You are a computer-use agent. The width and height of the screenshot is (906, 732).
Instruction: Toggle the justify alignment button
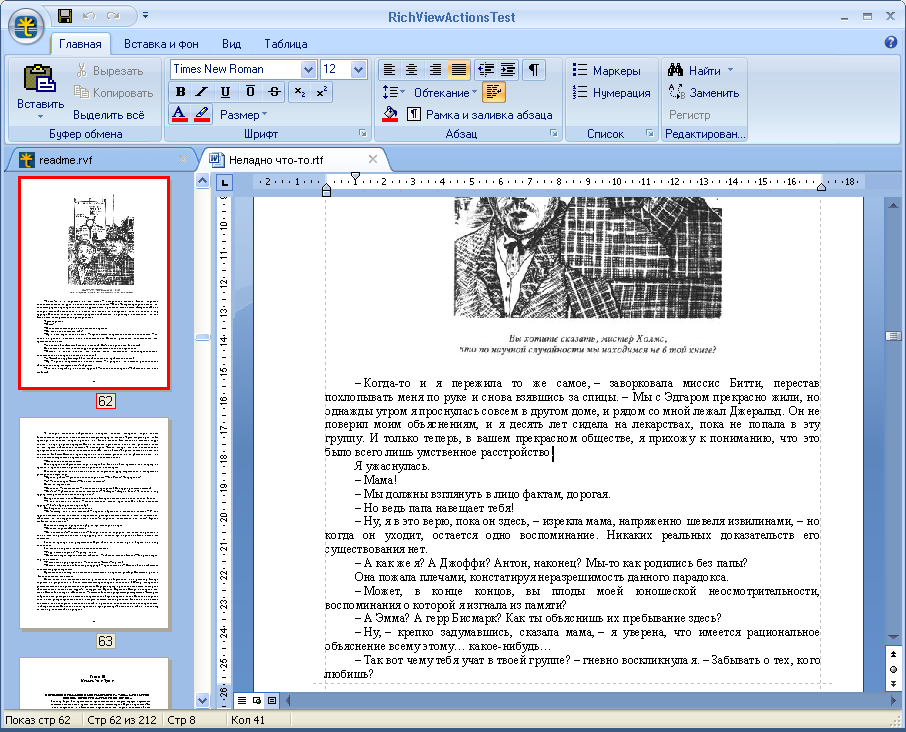coord(459,69)
